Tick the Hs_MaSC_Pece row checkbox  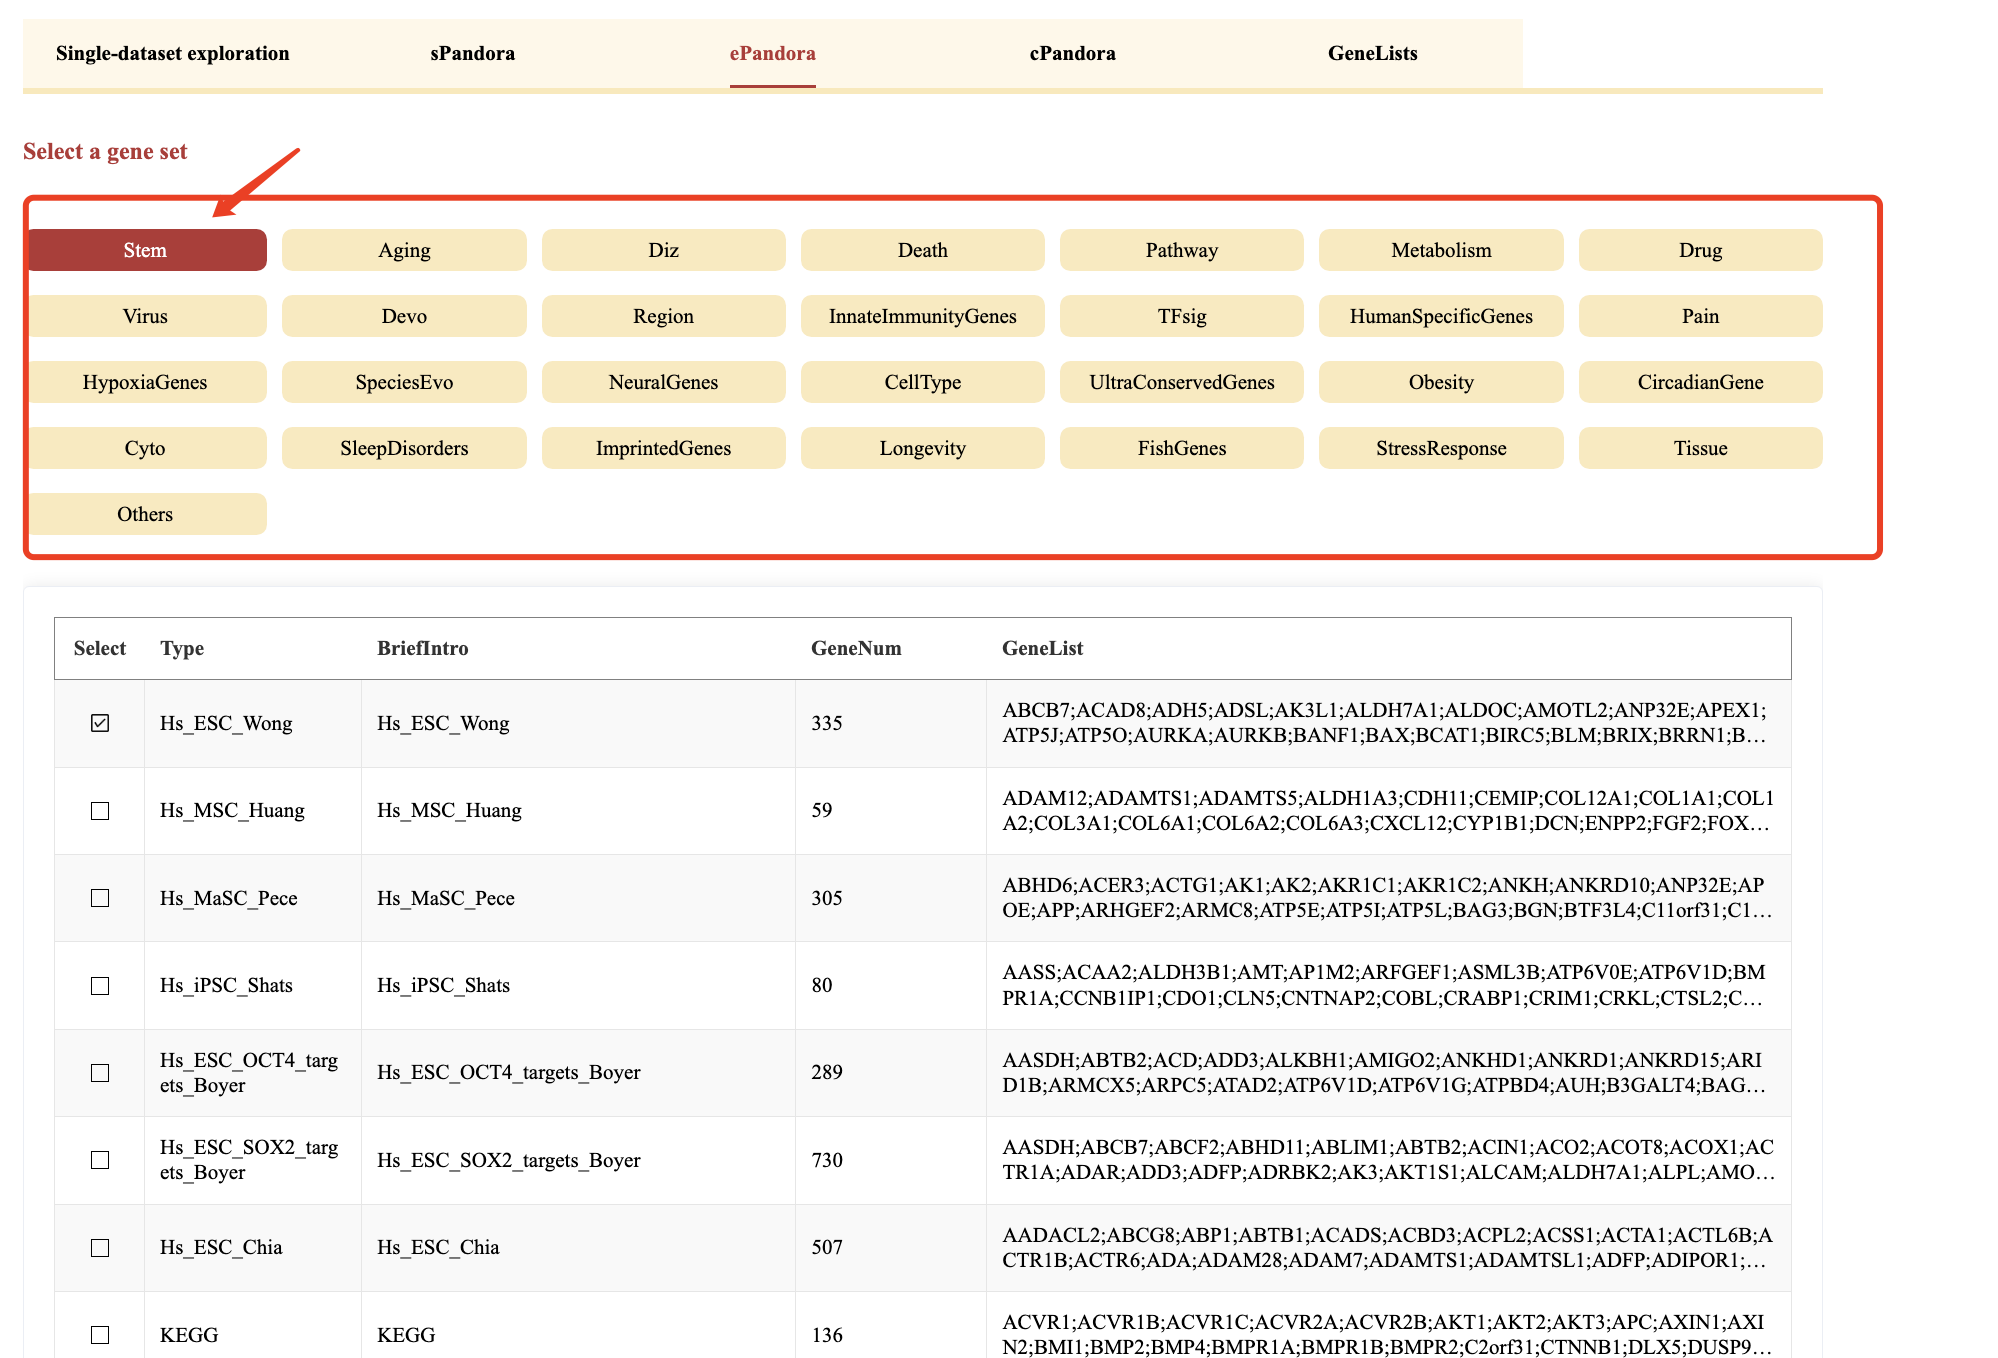pyautogui.click(x=100, y=898)
